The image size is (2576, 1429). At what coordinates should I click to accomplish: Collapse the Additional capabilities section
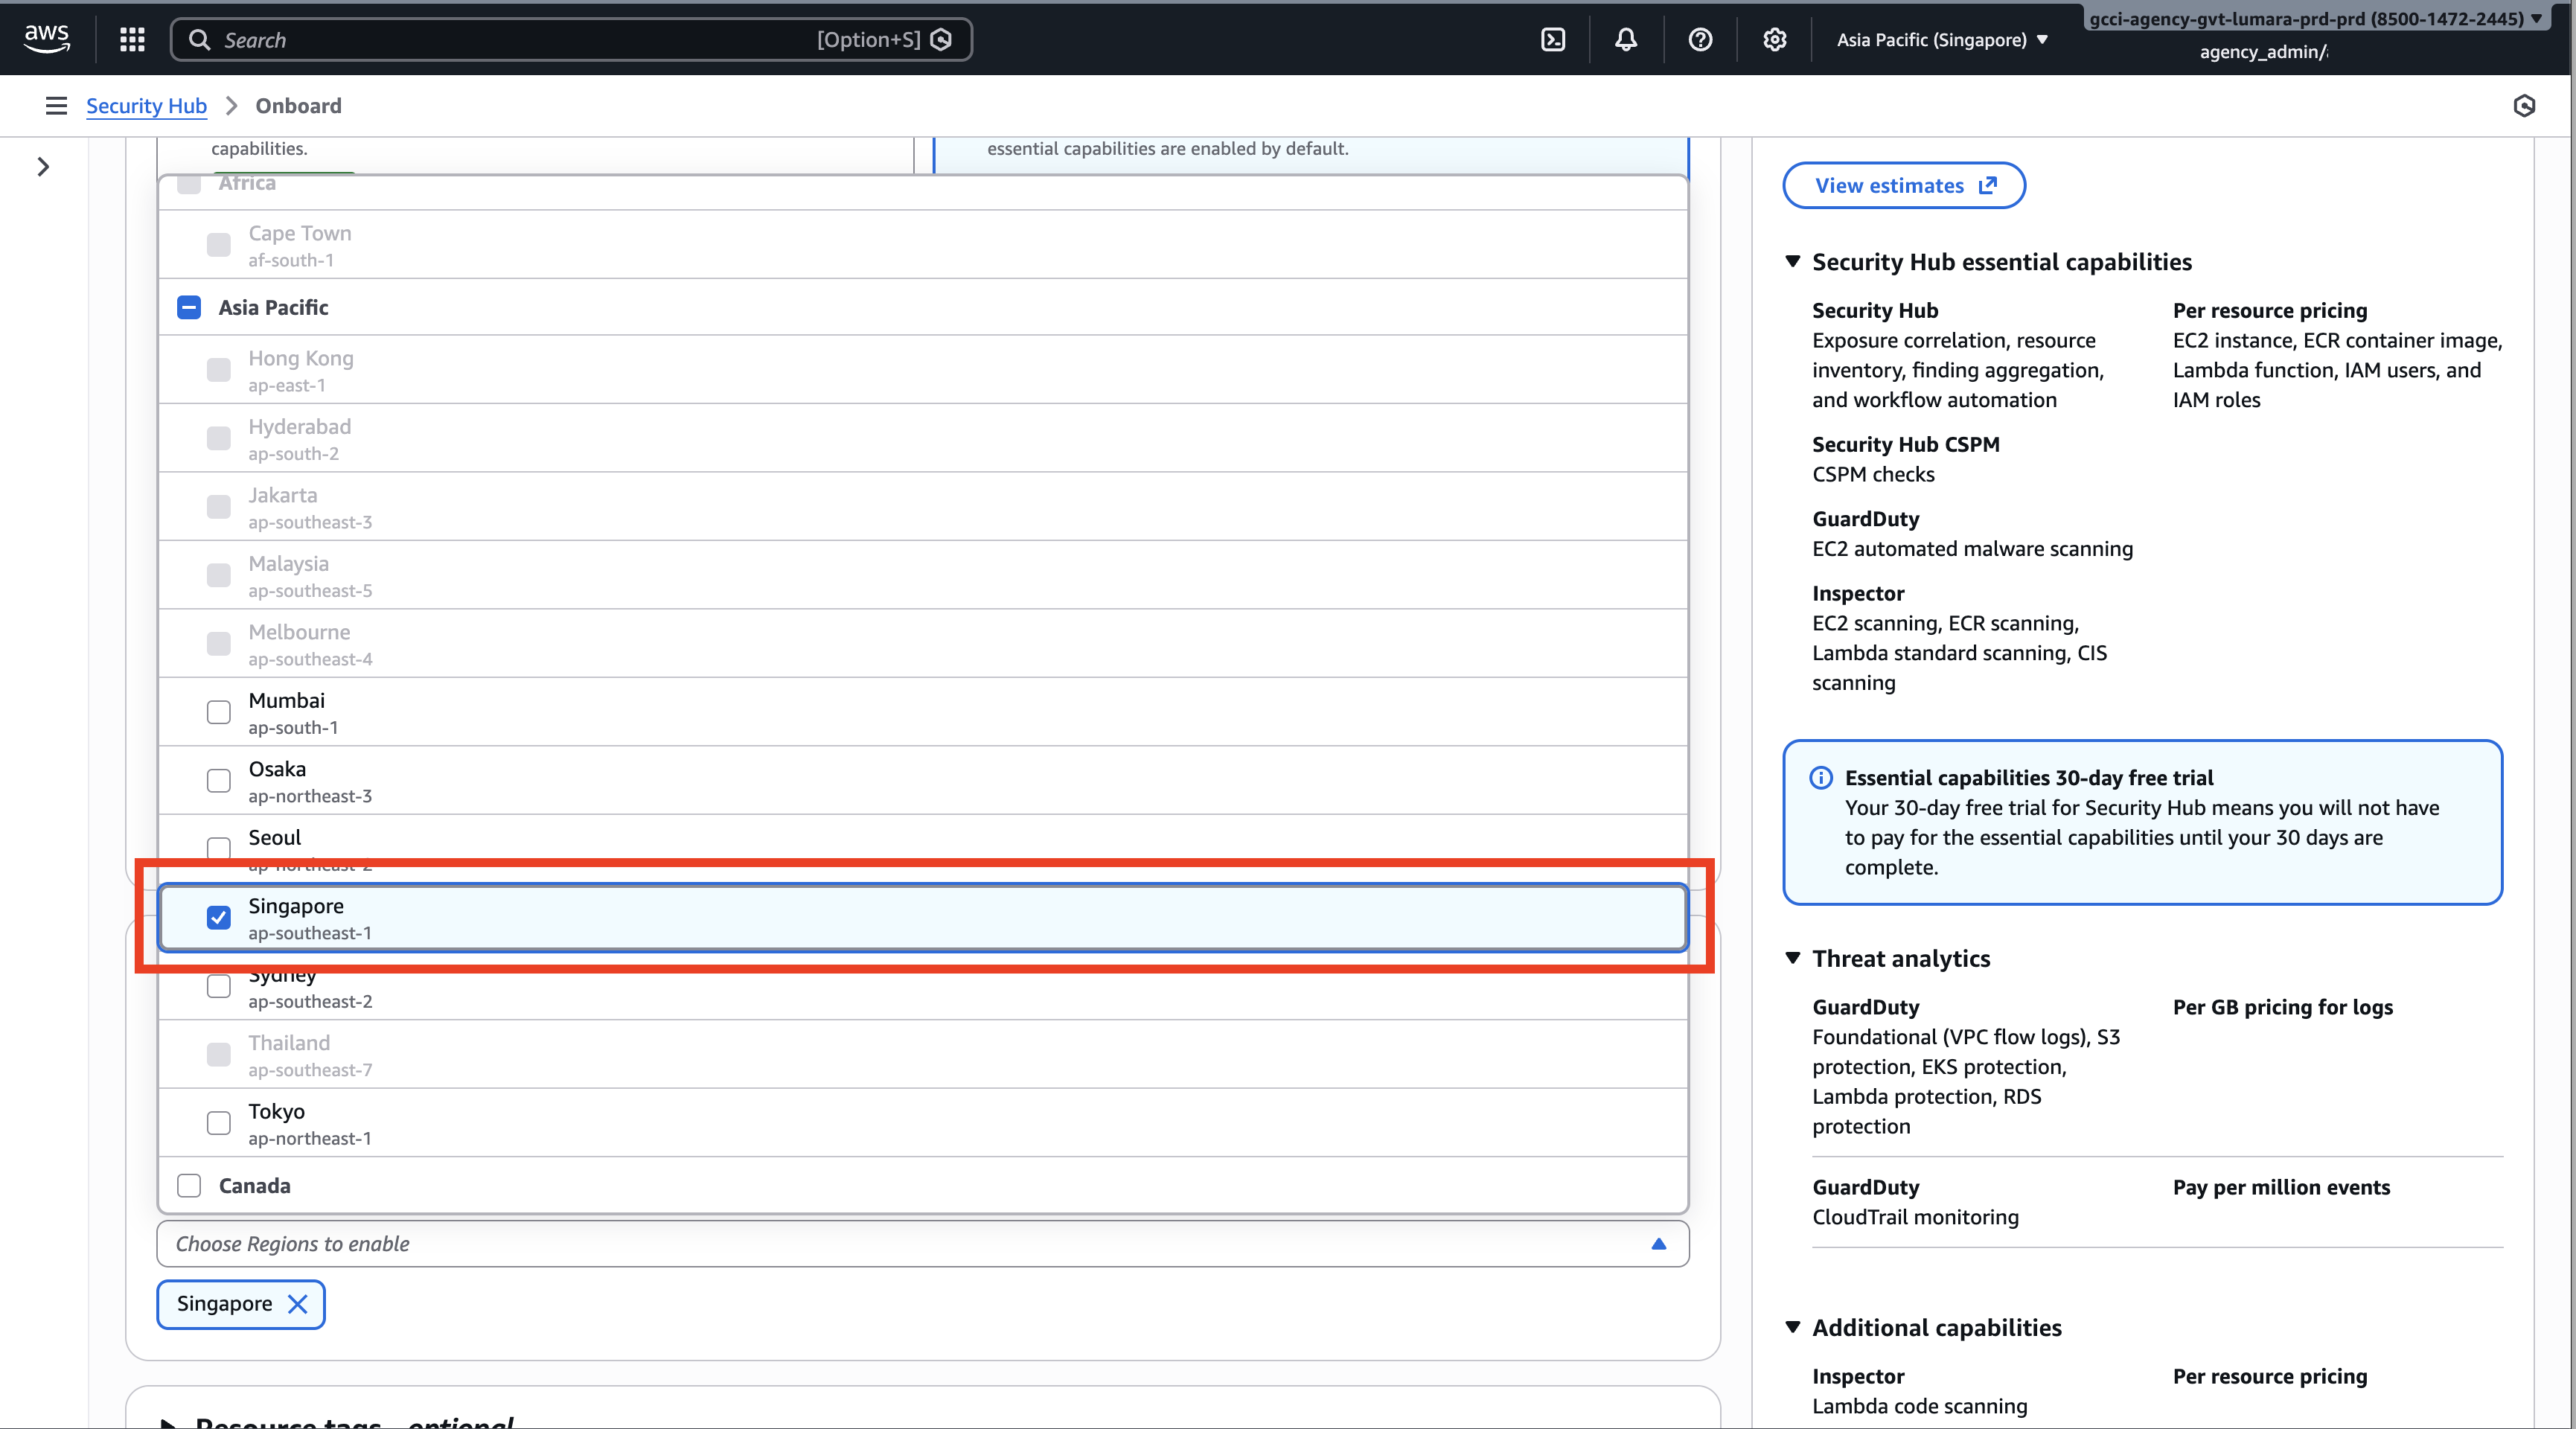click(1793, 1327)
